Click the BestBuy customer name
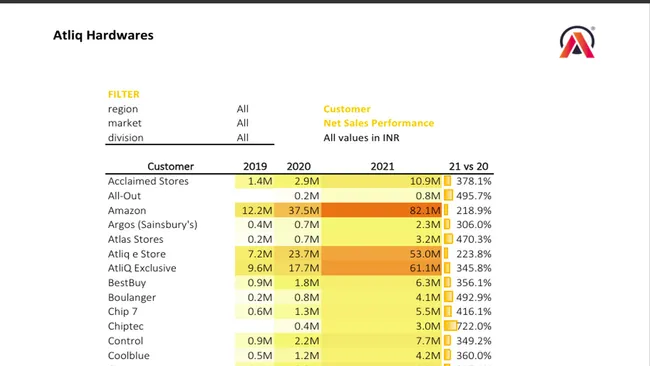650x366 pixels. [x=127, y=283]
